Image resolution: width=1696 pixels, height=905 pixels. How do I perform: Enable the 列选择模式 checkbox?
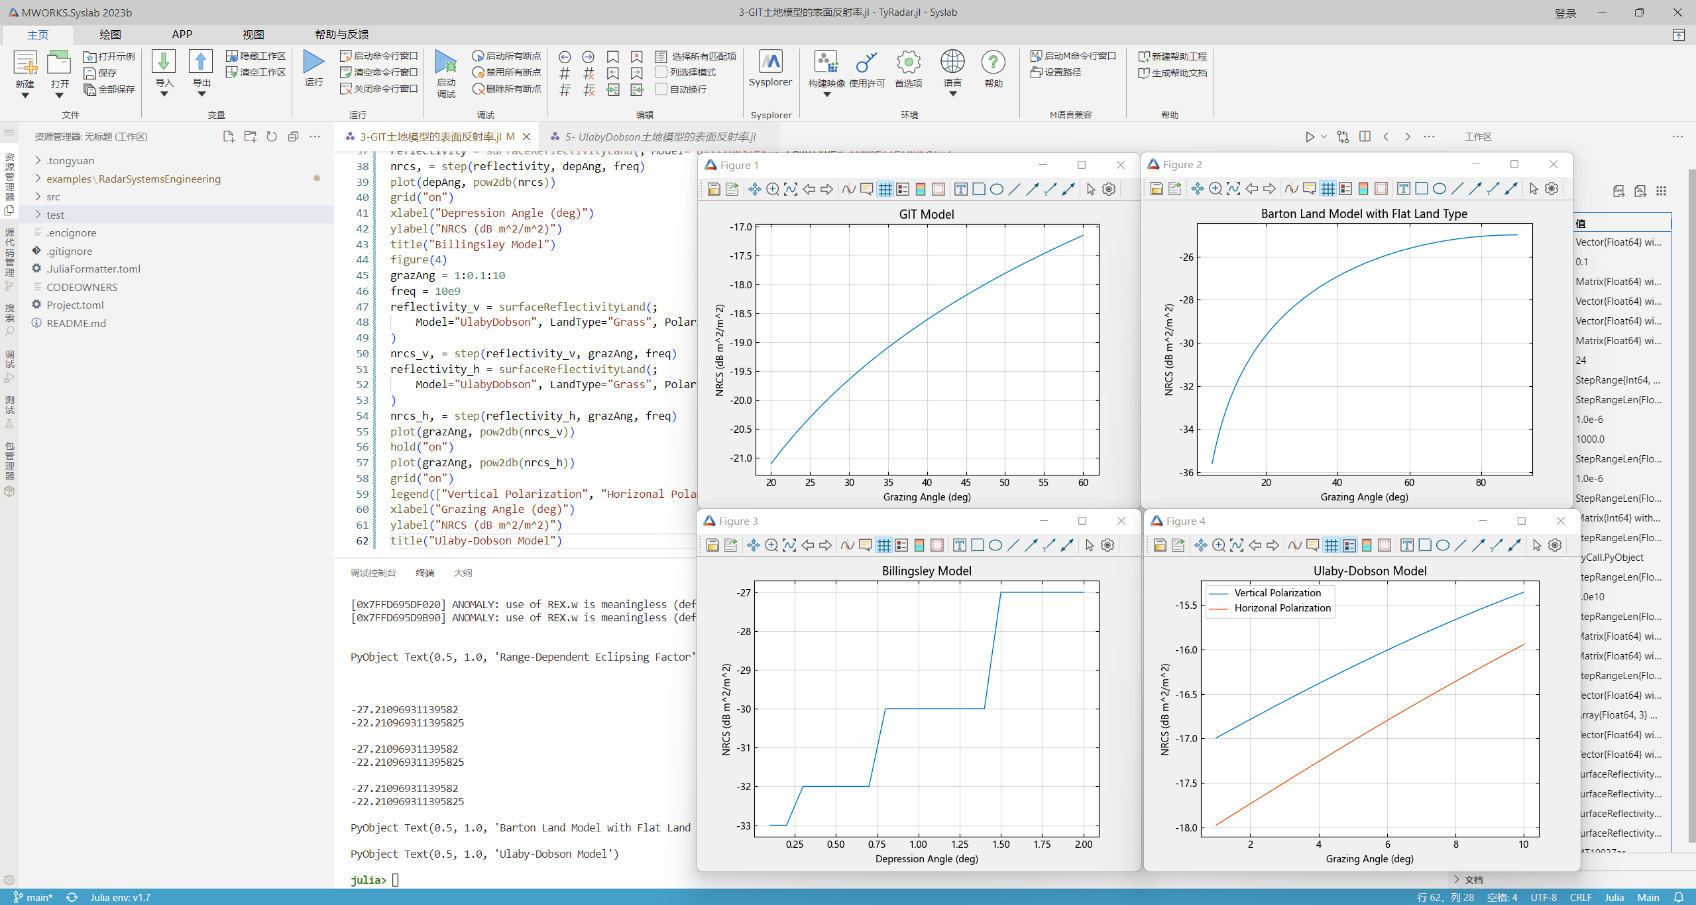tap(661, 72)
